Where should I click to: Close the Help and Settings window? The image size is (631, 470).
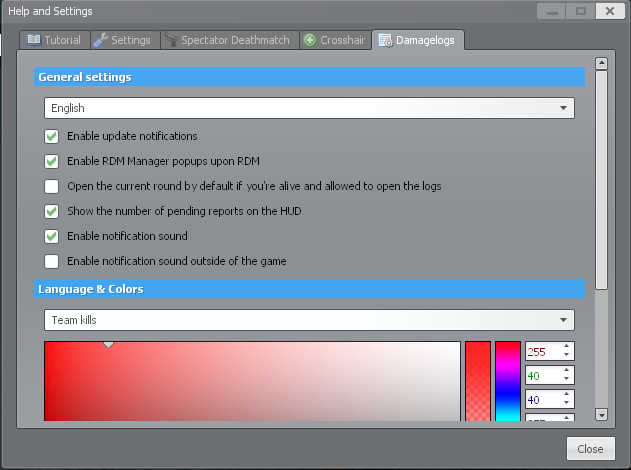[x=610, y=11]
